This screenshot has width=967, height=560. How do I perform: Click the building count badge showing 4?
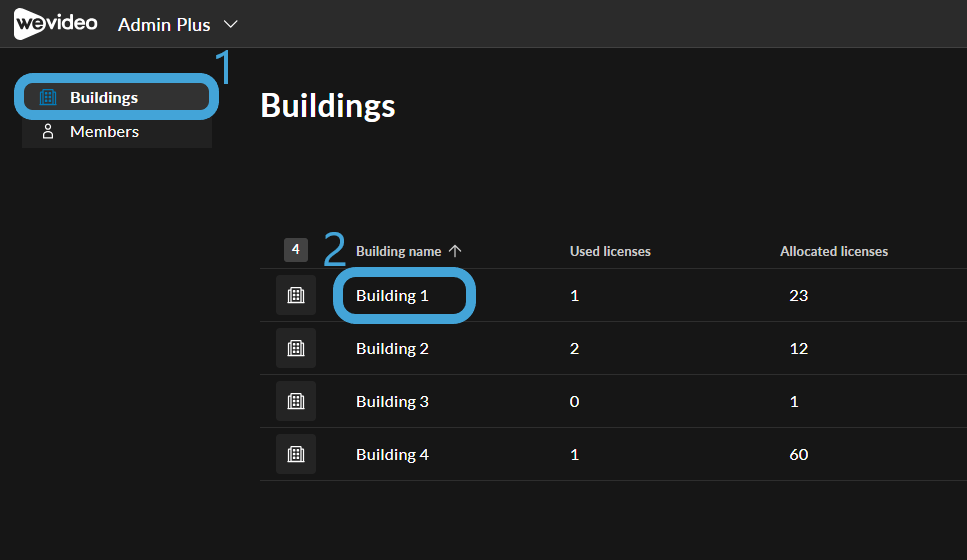coord(296,250)
